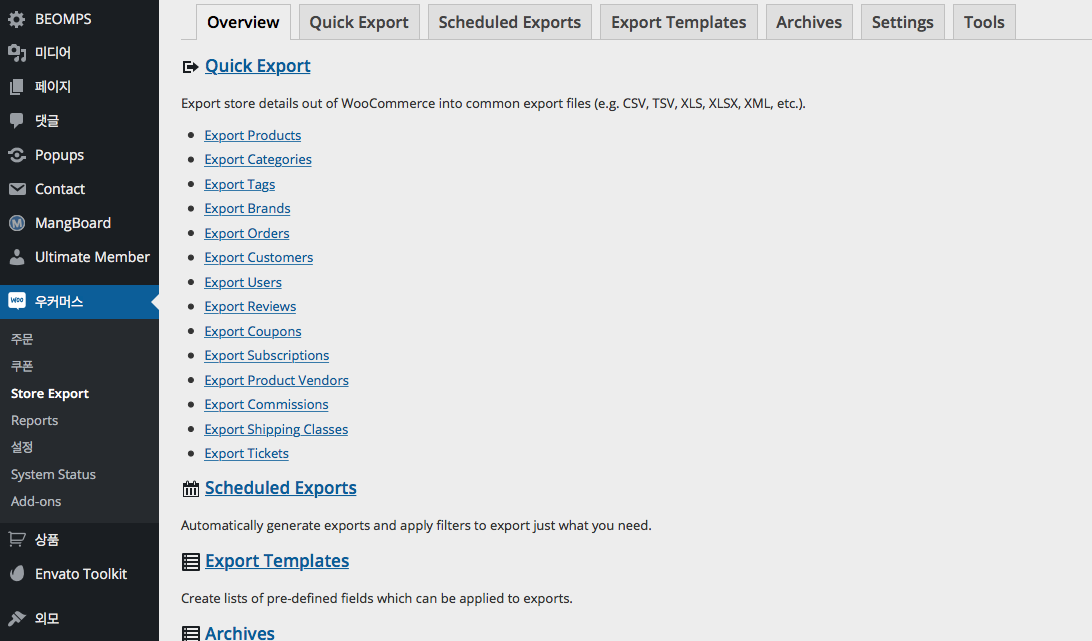Open the Quick Export heading link
The width and height of the screenshot is (1092, 641).
point(258,66)
